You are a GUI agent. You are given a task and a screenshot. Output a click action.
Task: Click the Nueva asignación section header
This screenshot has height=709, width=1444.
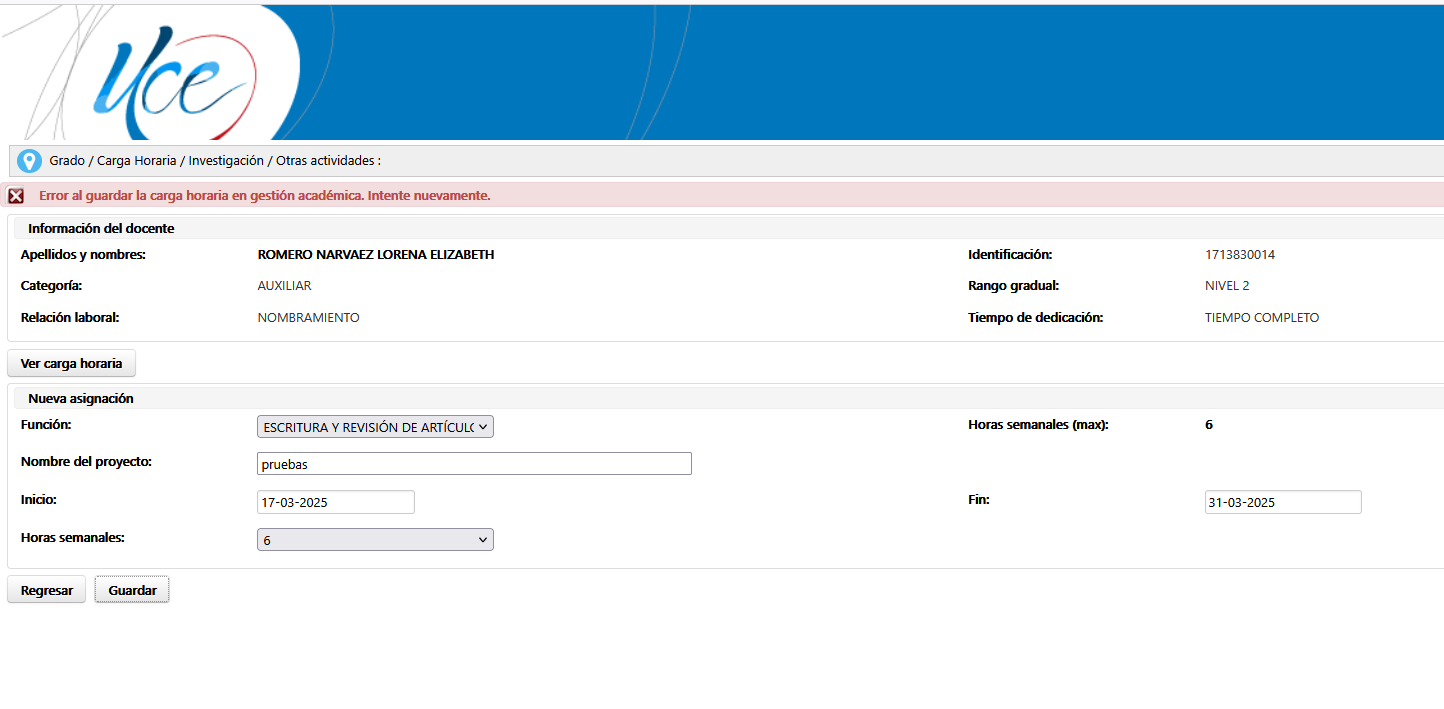tap(81, 399)
